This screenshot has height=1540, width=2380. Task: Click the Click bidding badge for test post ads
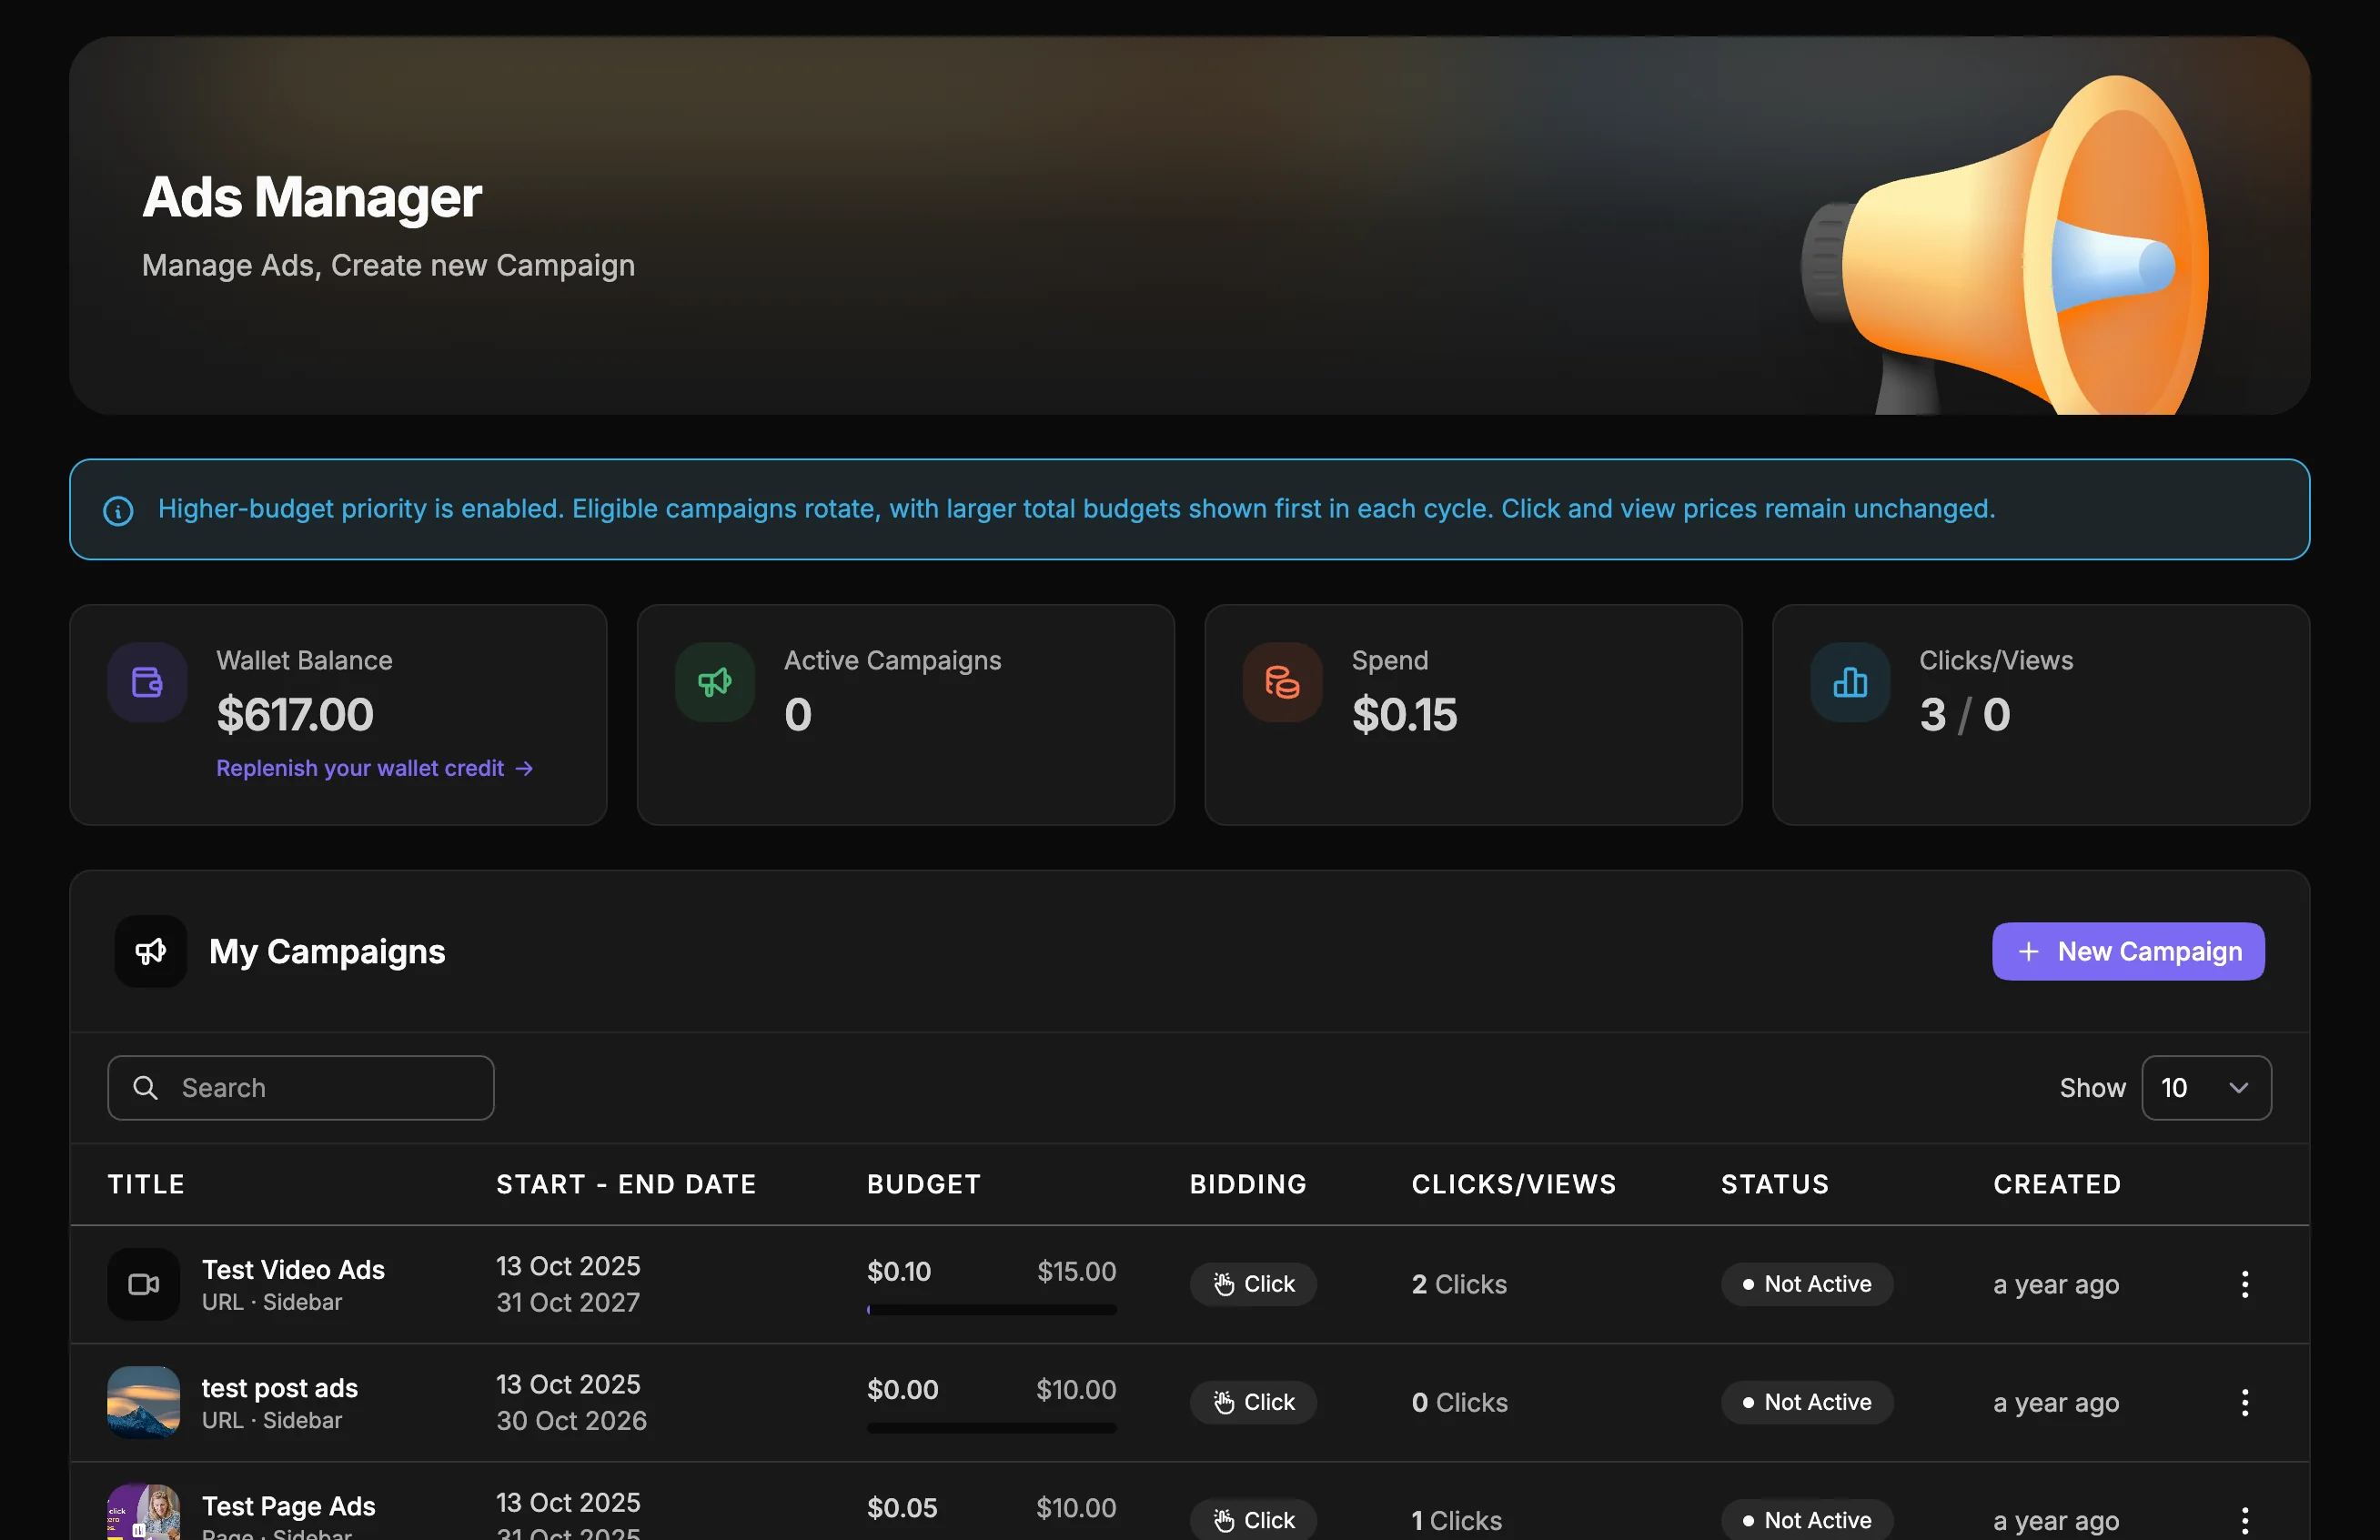(1253, 1402)
